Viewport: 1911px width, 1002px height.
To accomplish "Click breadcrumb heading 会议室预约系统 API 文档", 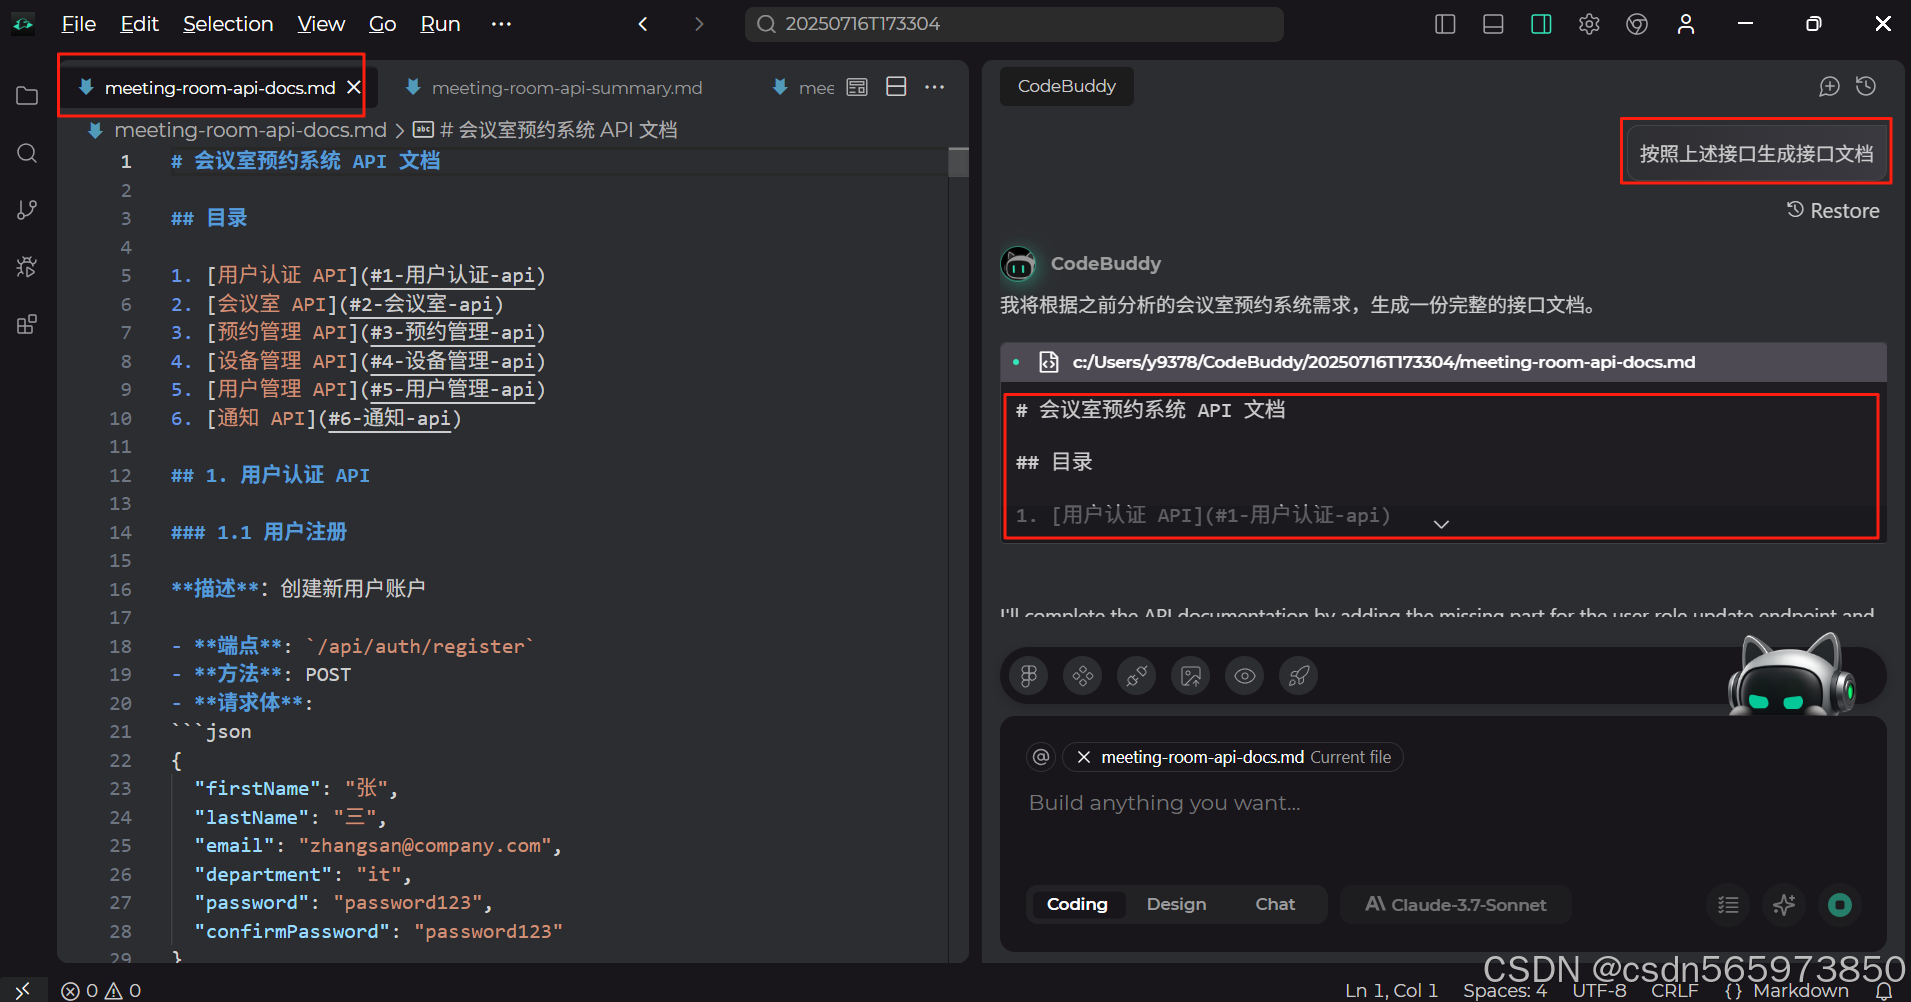I will 558,130.
